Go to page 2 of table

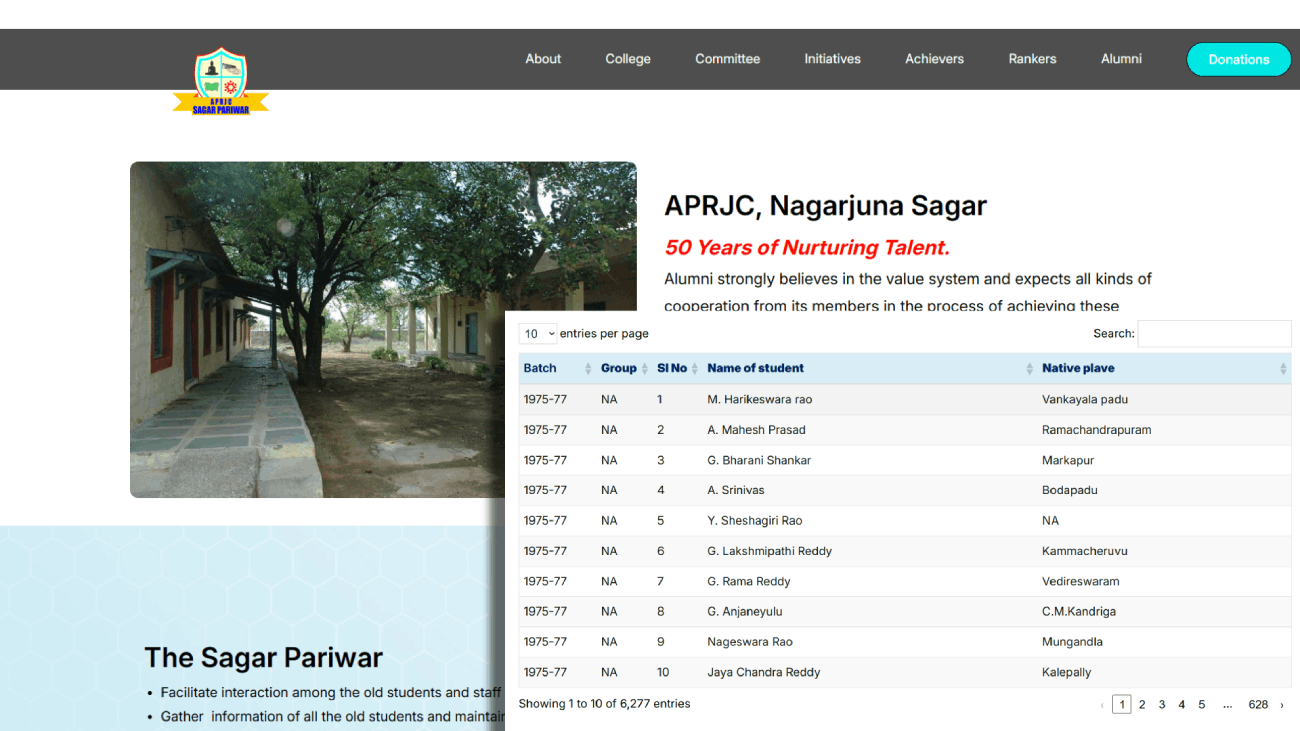pos(1142,705)
